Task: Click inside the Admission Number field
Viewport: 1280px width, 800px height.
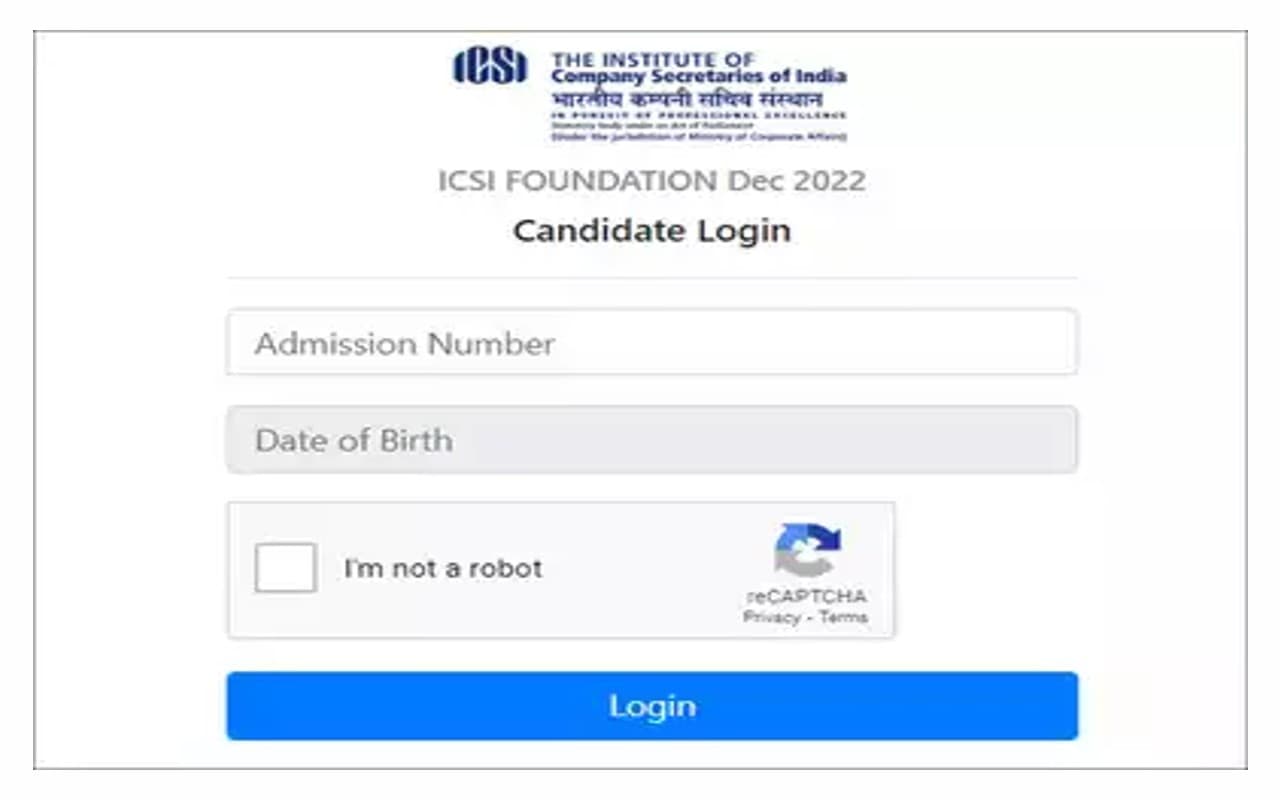Action: [x=653, y=343]
